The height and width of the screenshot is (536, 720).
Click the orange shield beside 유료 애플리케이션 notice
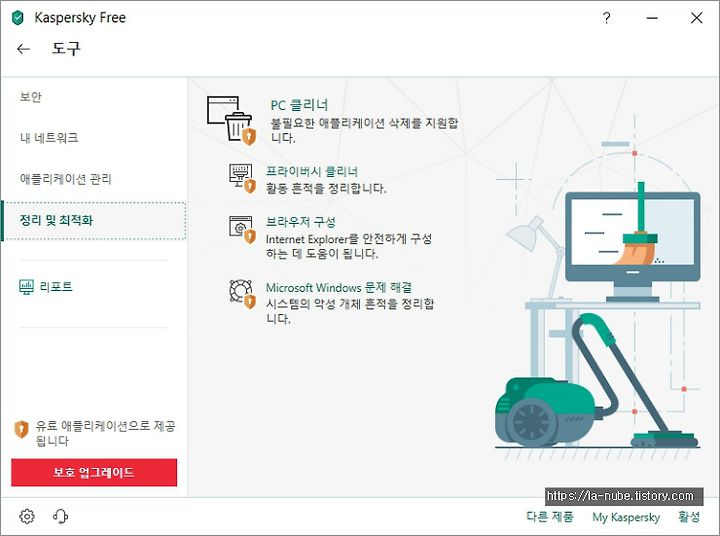21,429
